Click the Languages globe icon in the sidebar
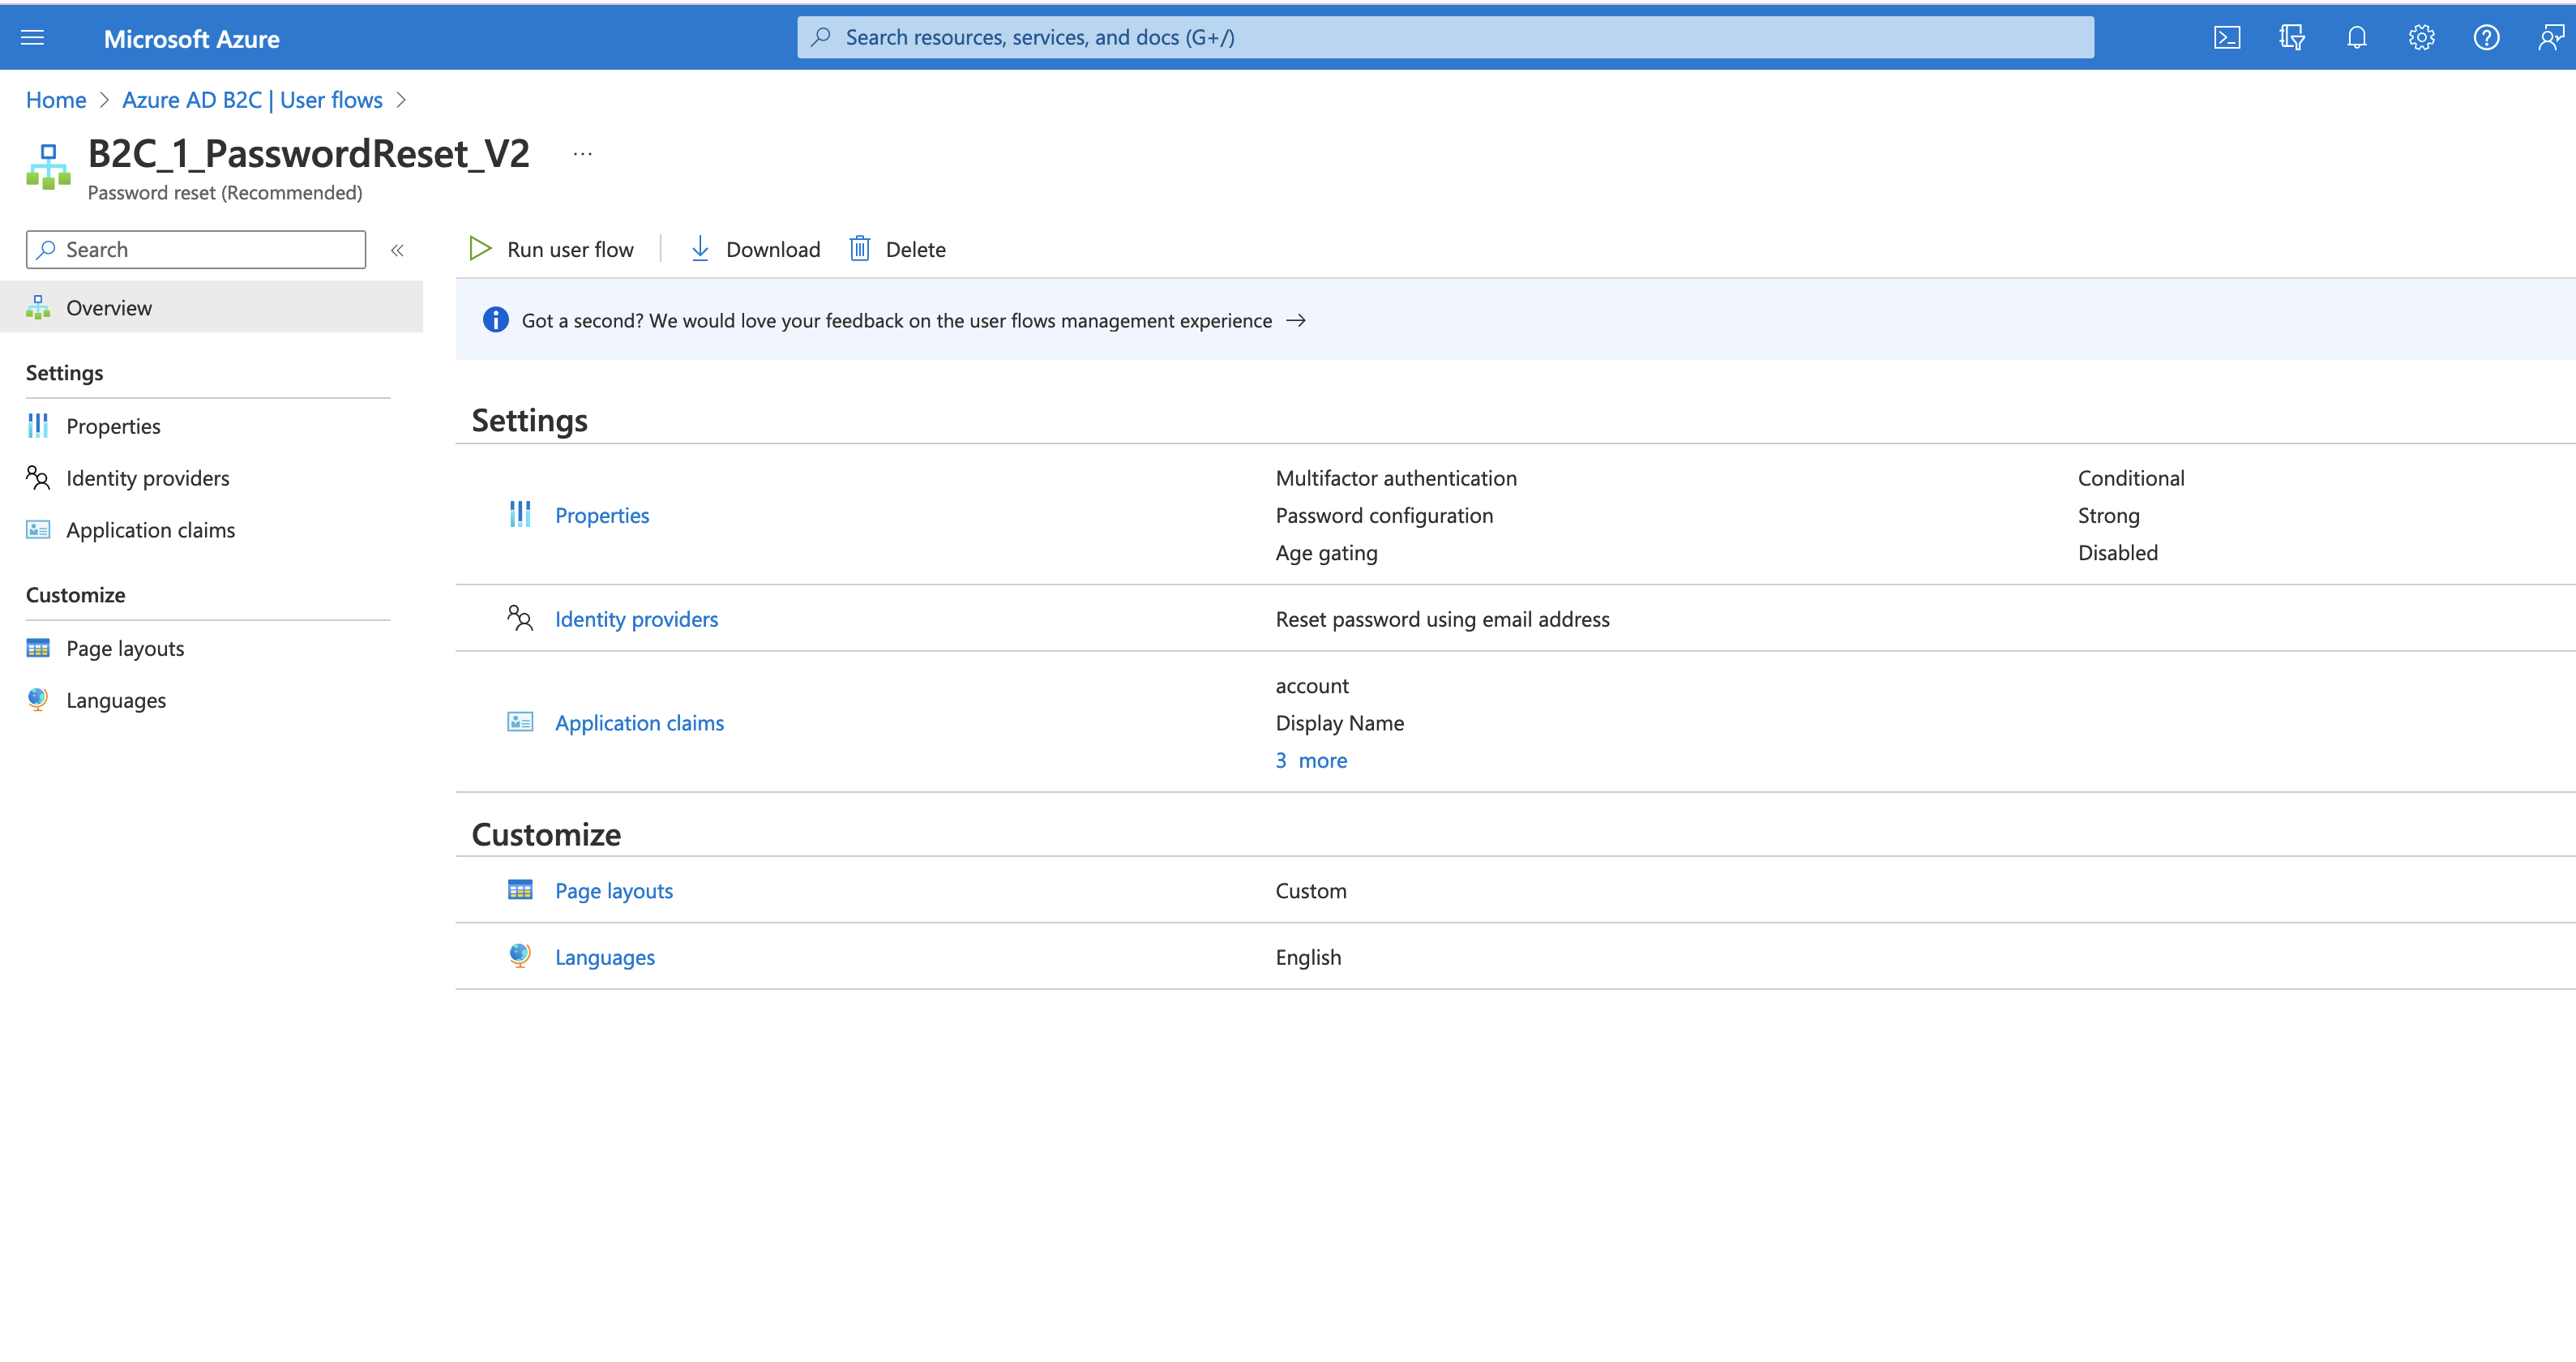Image resolution: width=2576 pixels, height=1362 pixels. click(x=38, y=699)
